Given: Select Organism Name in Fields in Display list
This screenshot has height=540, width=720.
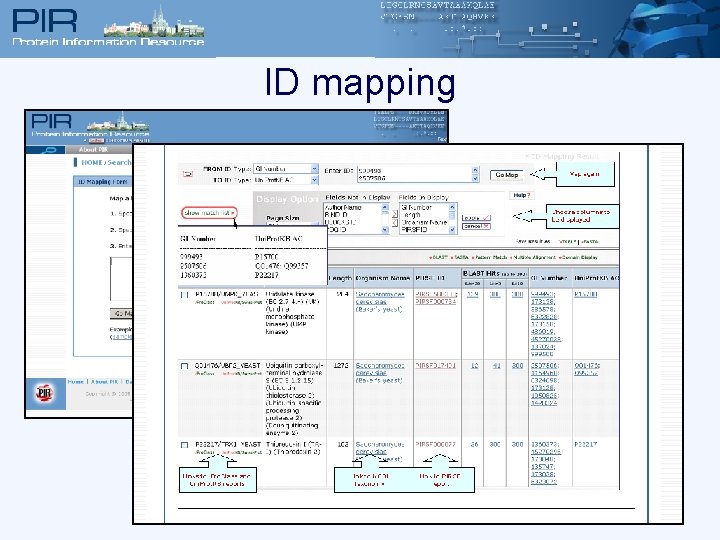Looking at the screenshot, I should click(424, 222).
